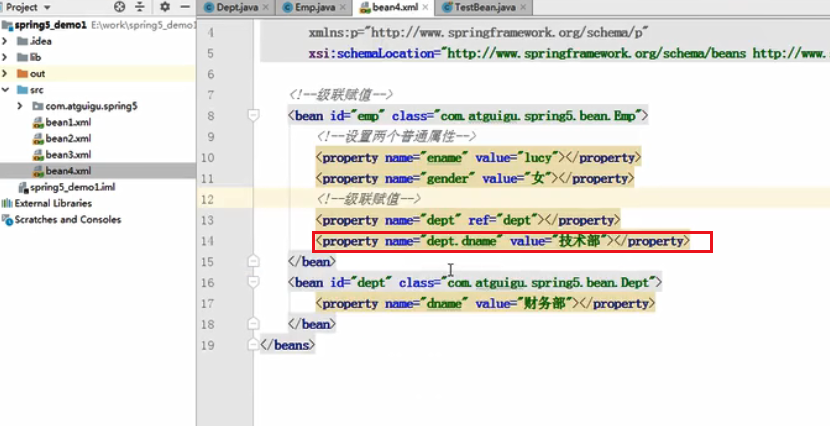The image size is (830, 426).
Task: Open bean1.xml in the project tree
Action: [x=68, y=122]
